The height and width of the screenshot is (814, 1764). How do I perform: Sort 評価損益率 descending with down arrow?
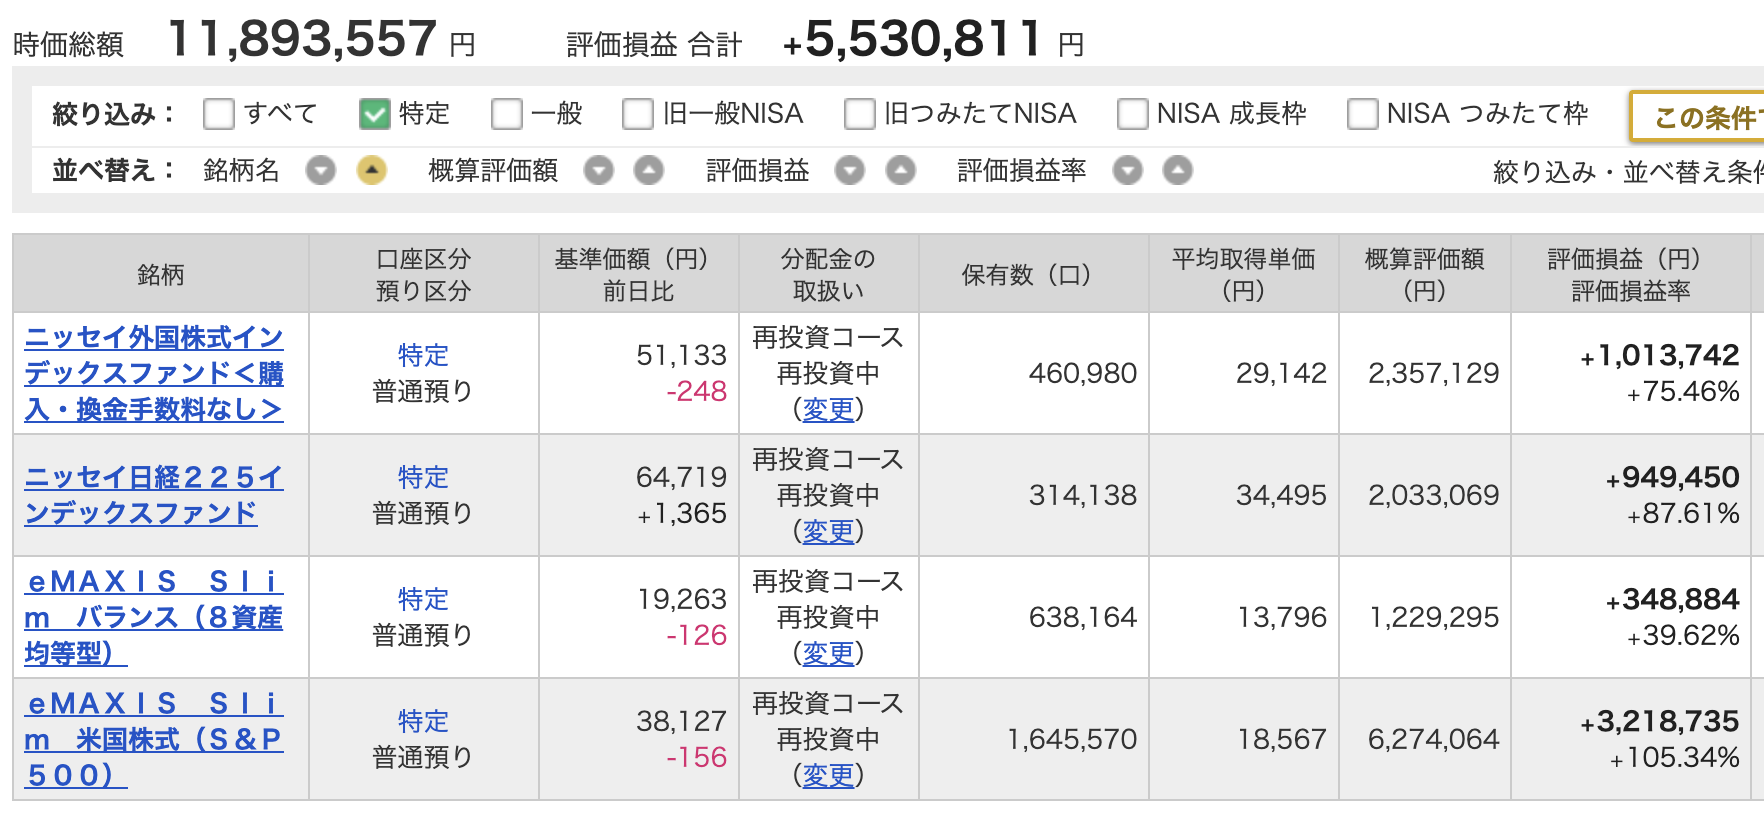[x=1128, y=171]
